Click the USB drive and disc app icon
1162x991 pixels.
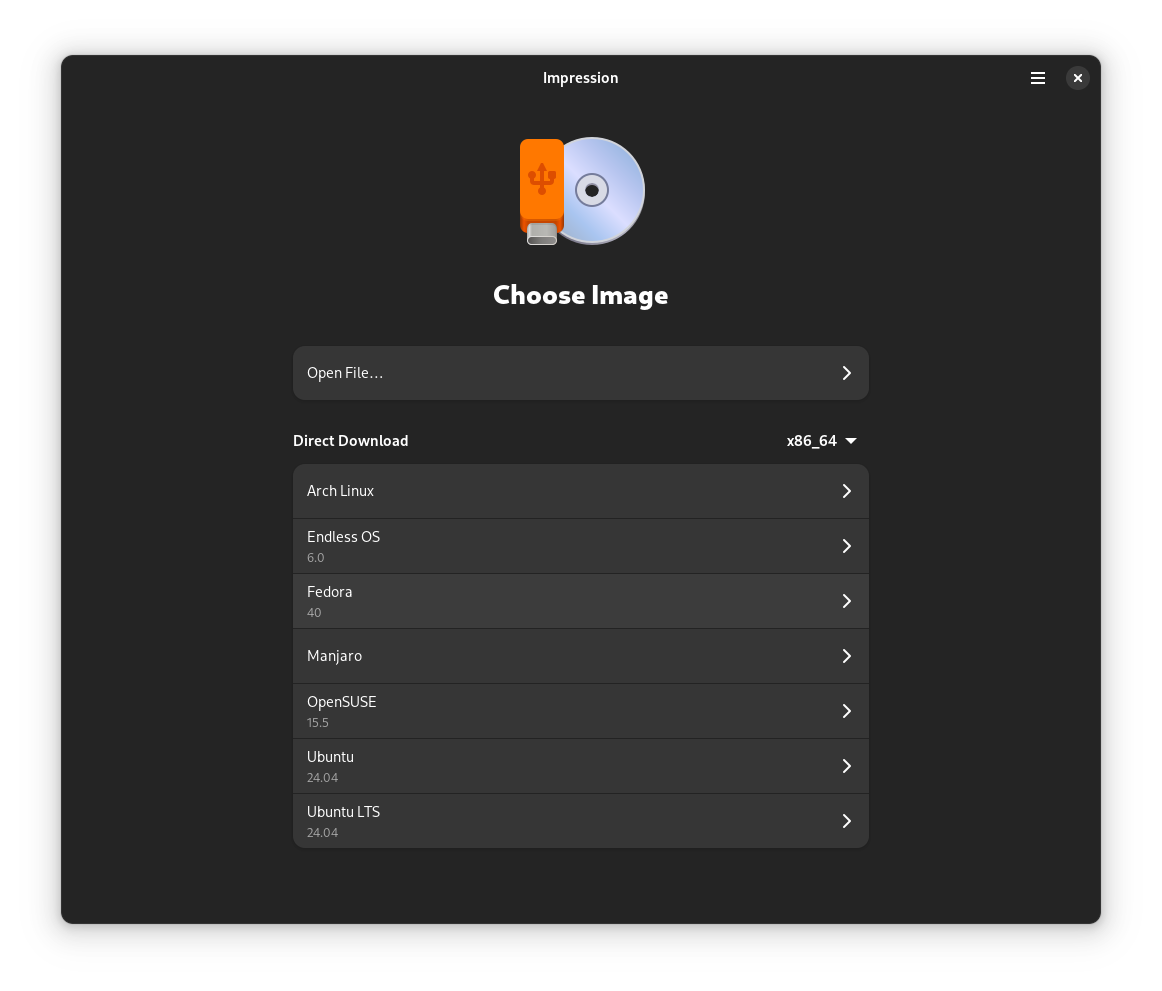pos(581,191)
